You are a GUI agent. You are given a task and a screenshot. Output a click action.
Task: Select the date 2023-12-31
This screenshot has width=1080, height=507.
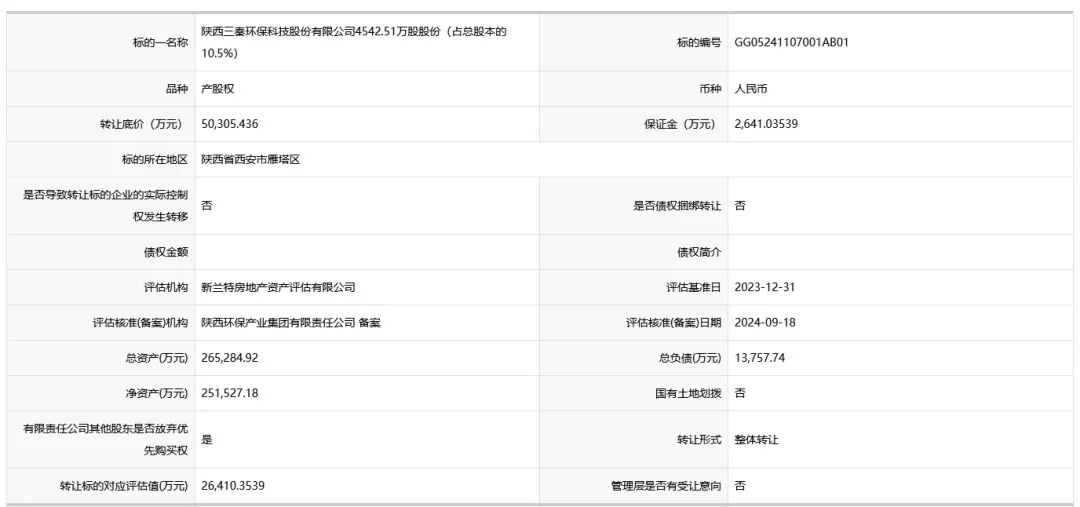(x=765, y=287)
